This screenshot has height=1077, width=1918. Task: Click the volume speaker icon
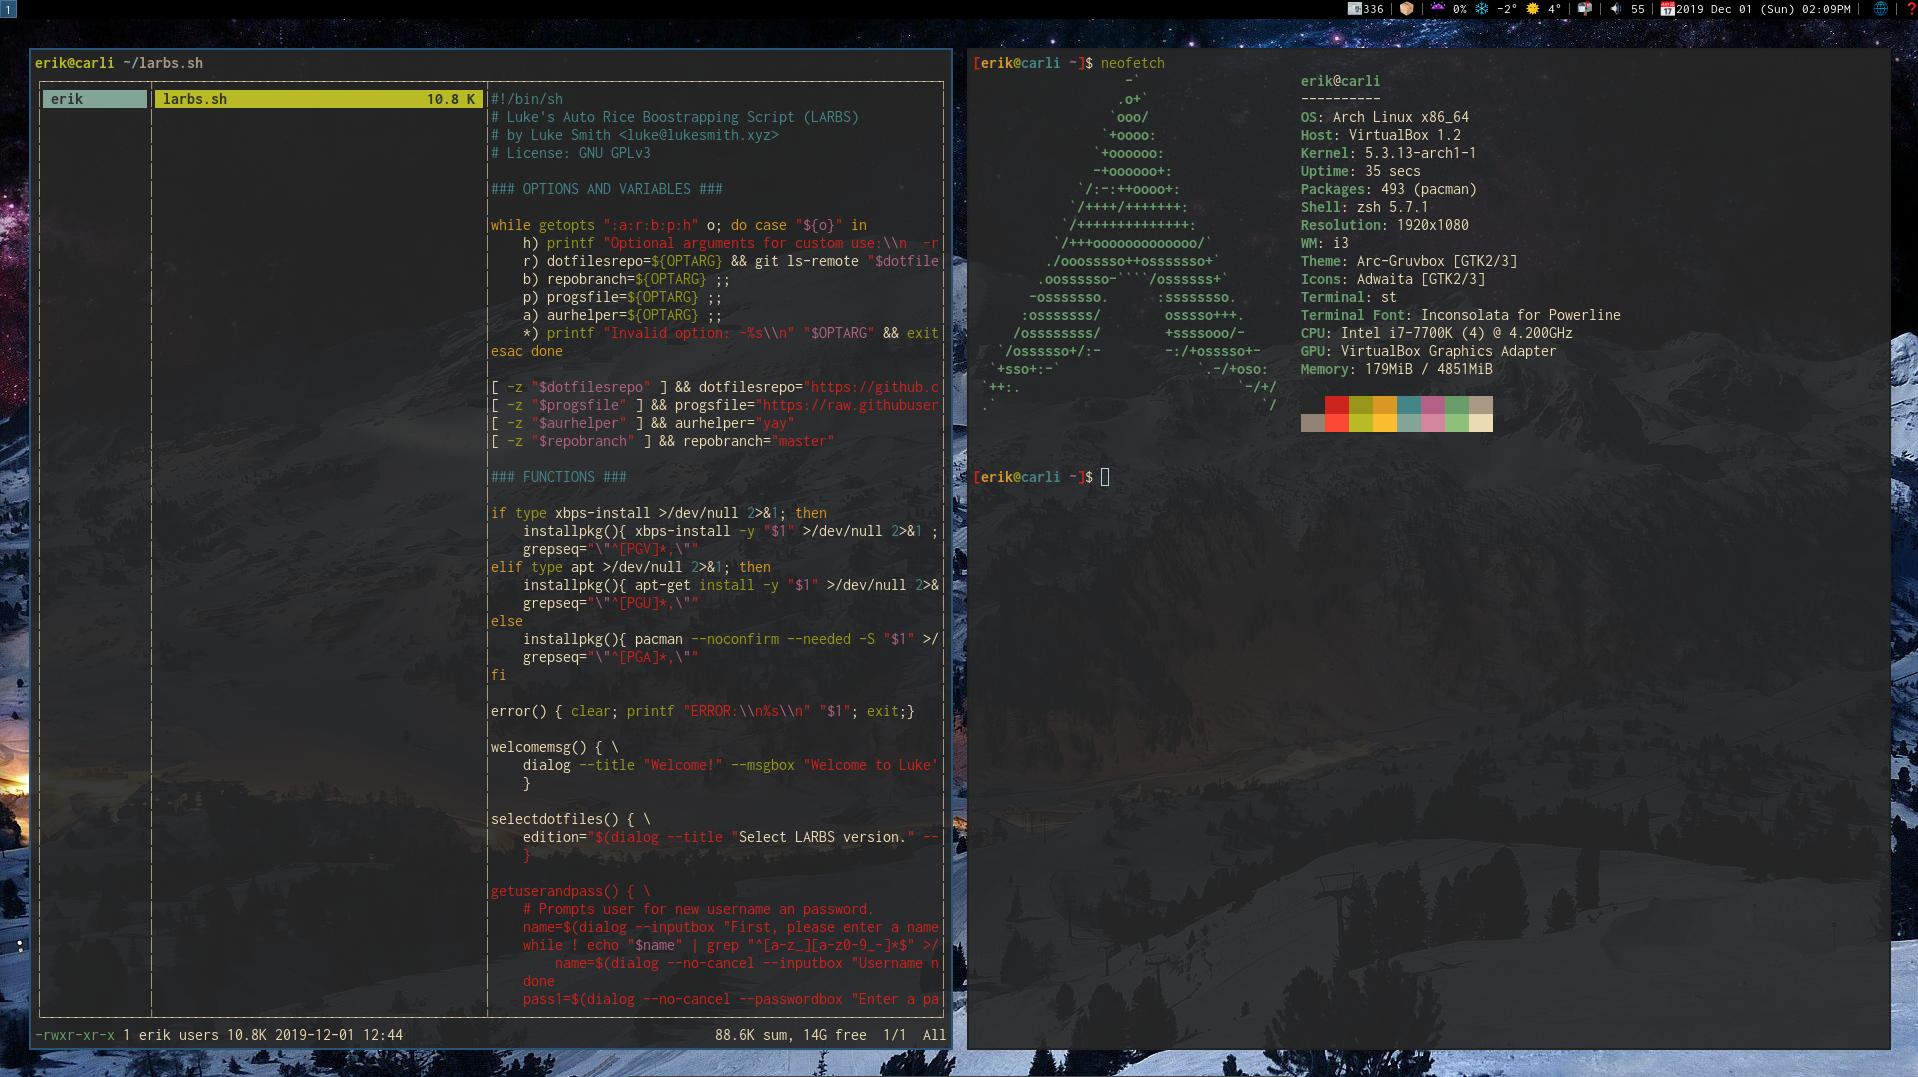pyautogui.click(x=1616, y=8)
